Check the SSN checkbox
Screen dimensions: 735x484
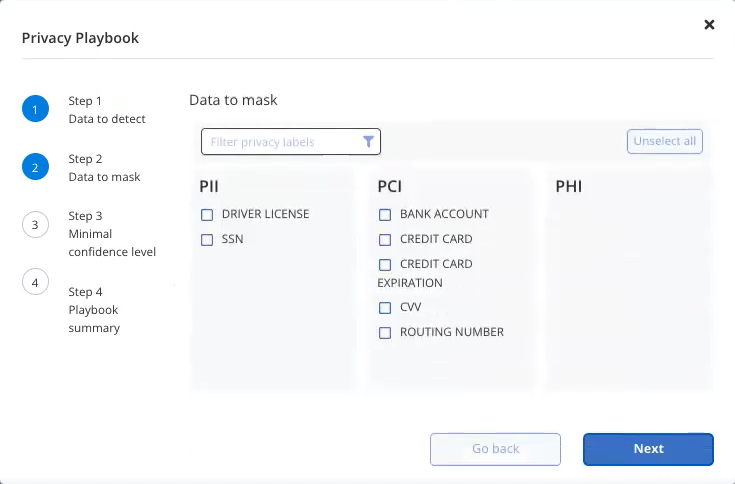point(207,240)
